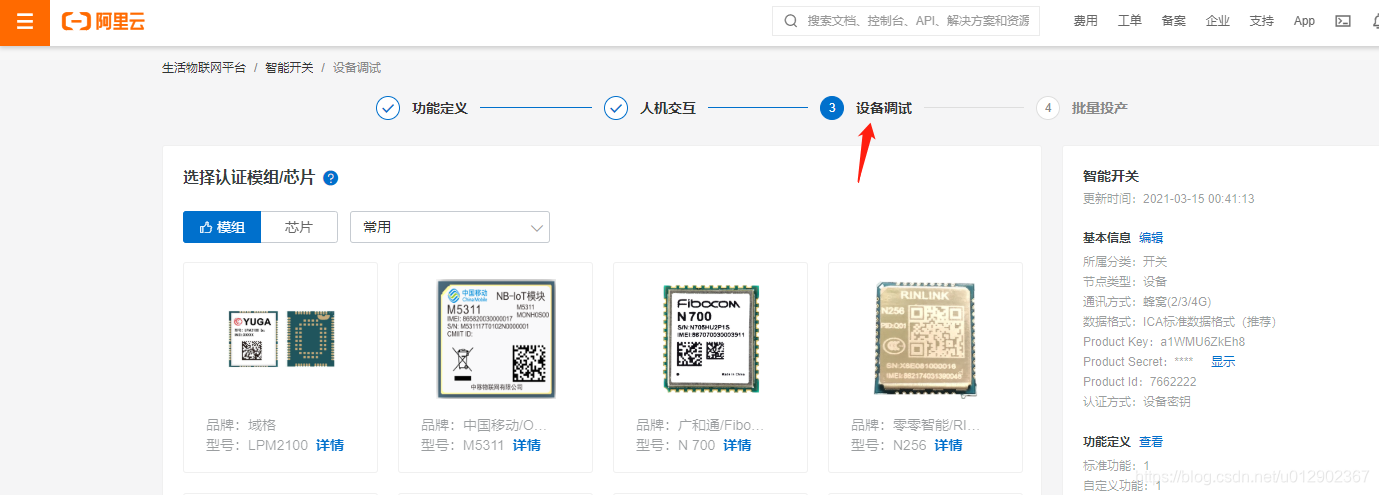This screenshot has height=495, width=1379.
Task: Click the Product Id value 7662222
Action: coord(1175,381)
